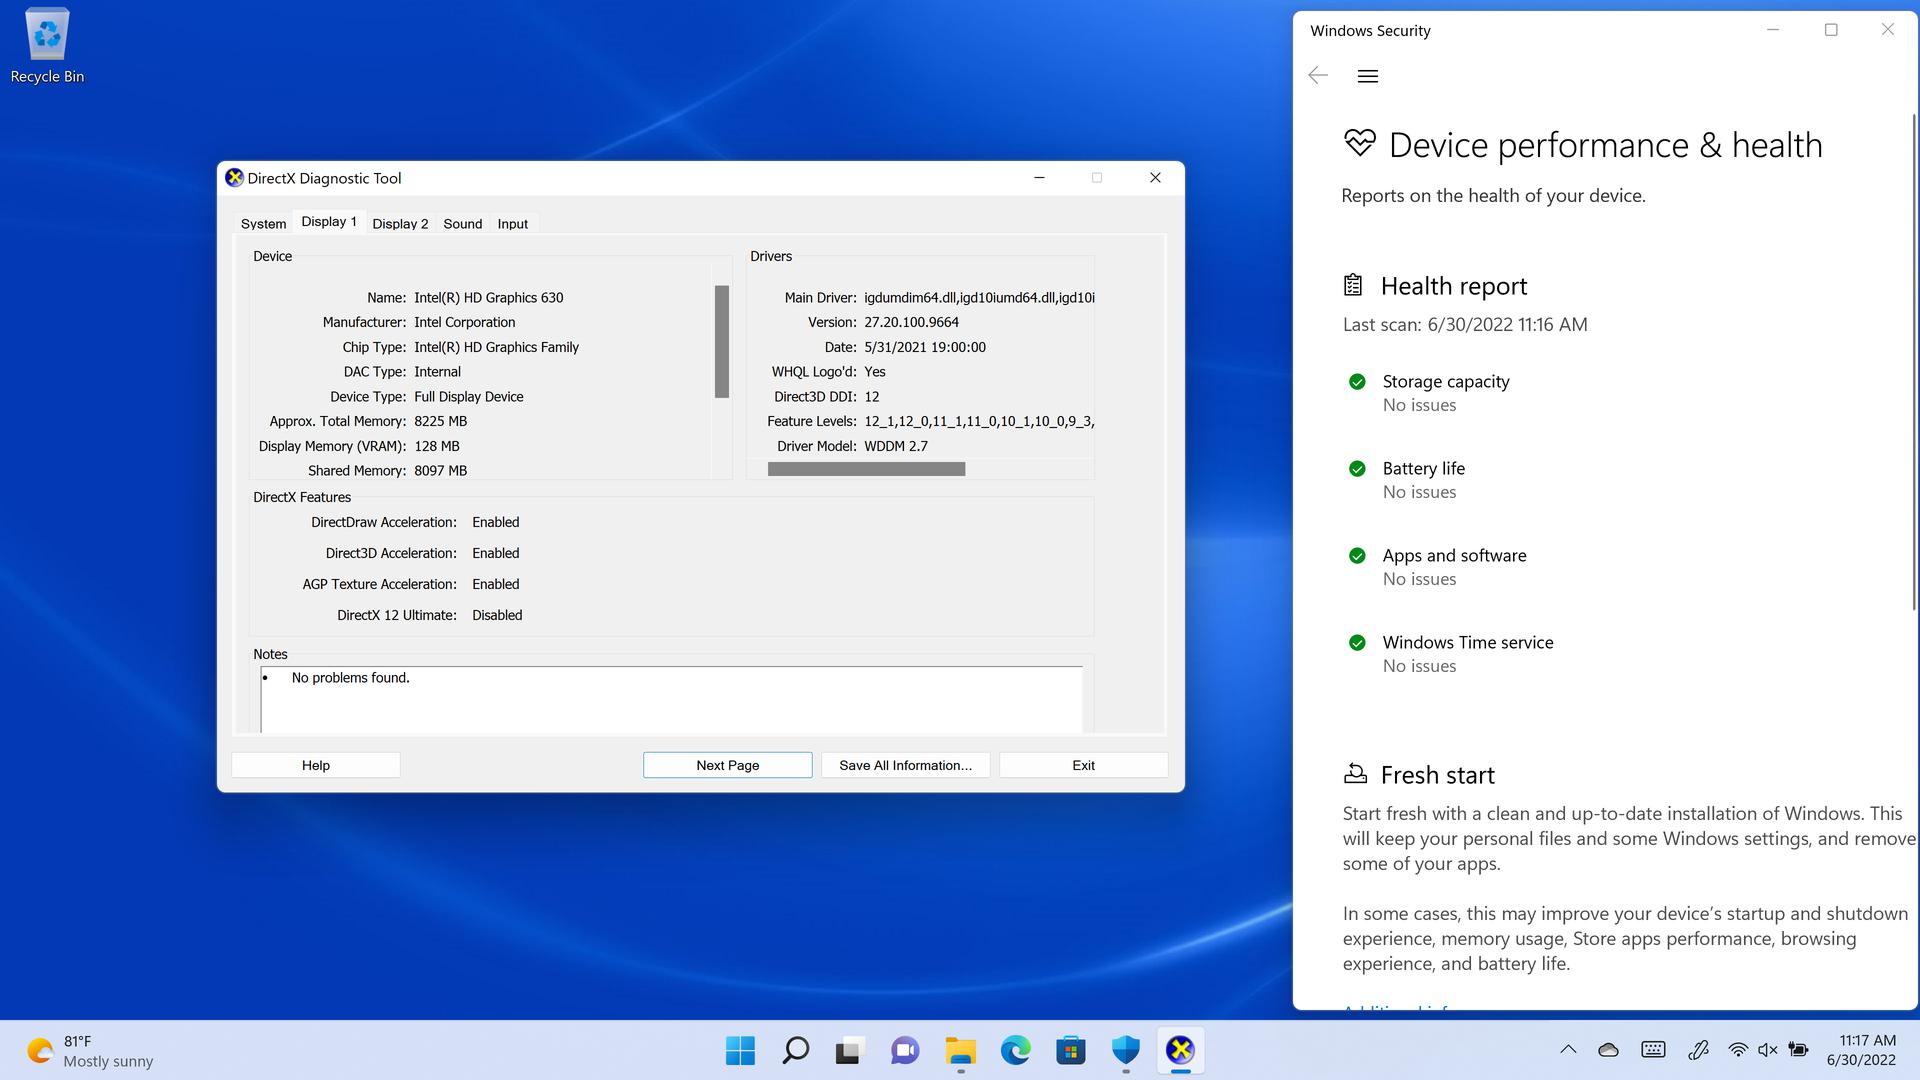
Task: Switch to Windows Security taskbar icon
Action: [1125, 1050]
